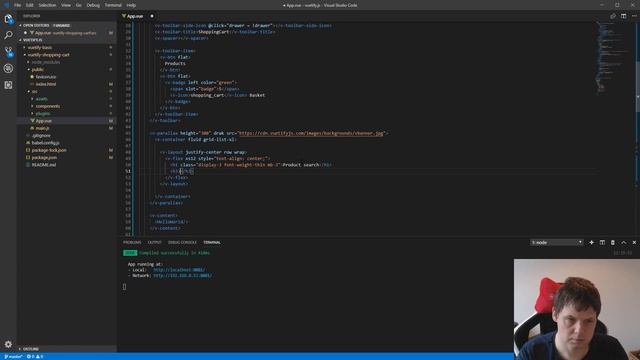Open favicon.ico in the file tree

coord(46,77)
